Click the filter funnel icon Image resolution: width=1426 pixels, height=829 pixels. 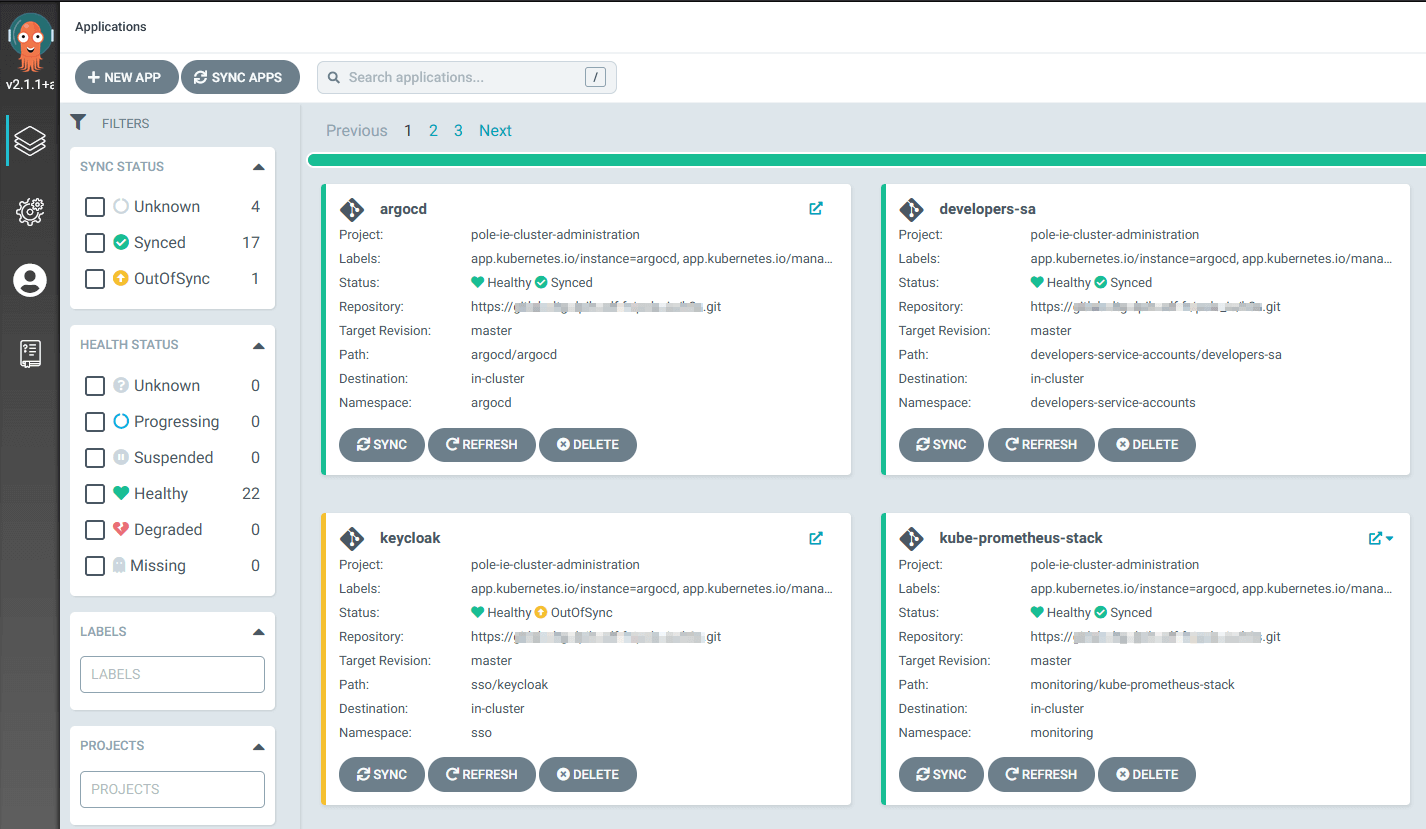tap(78, 122)
